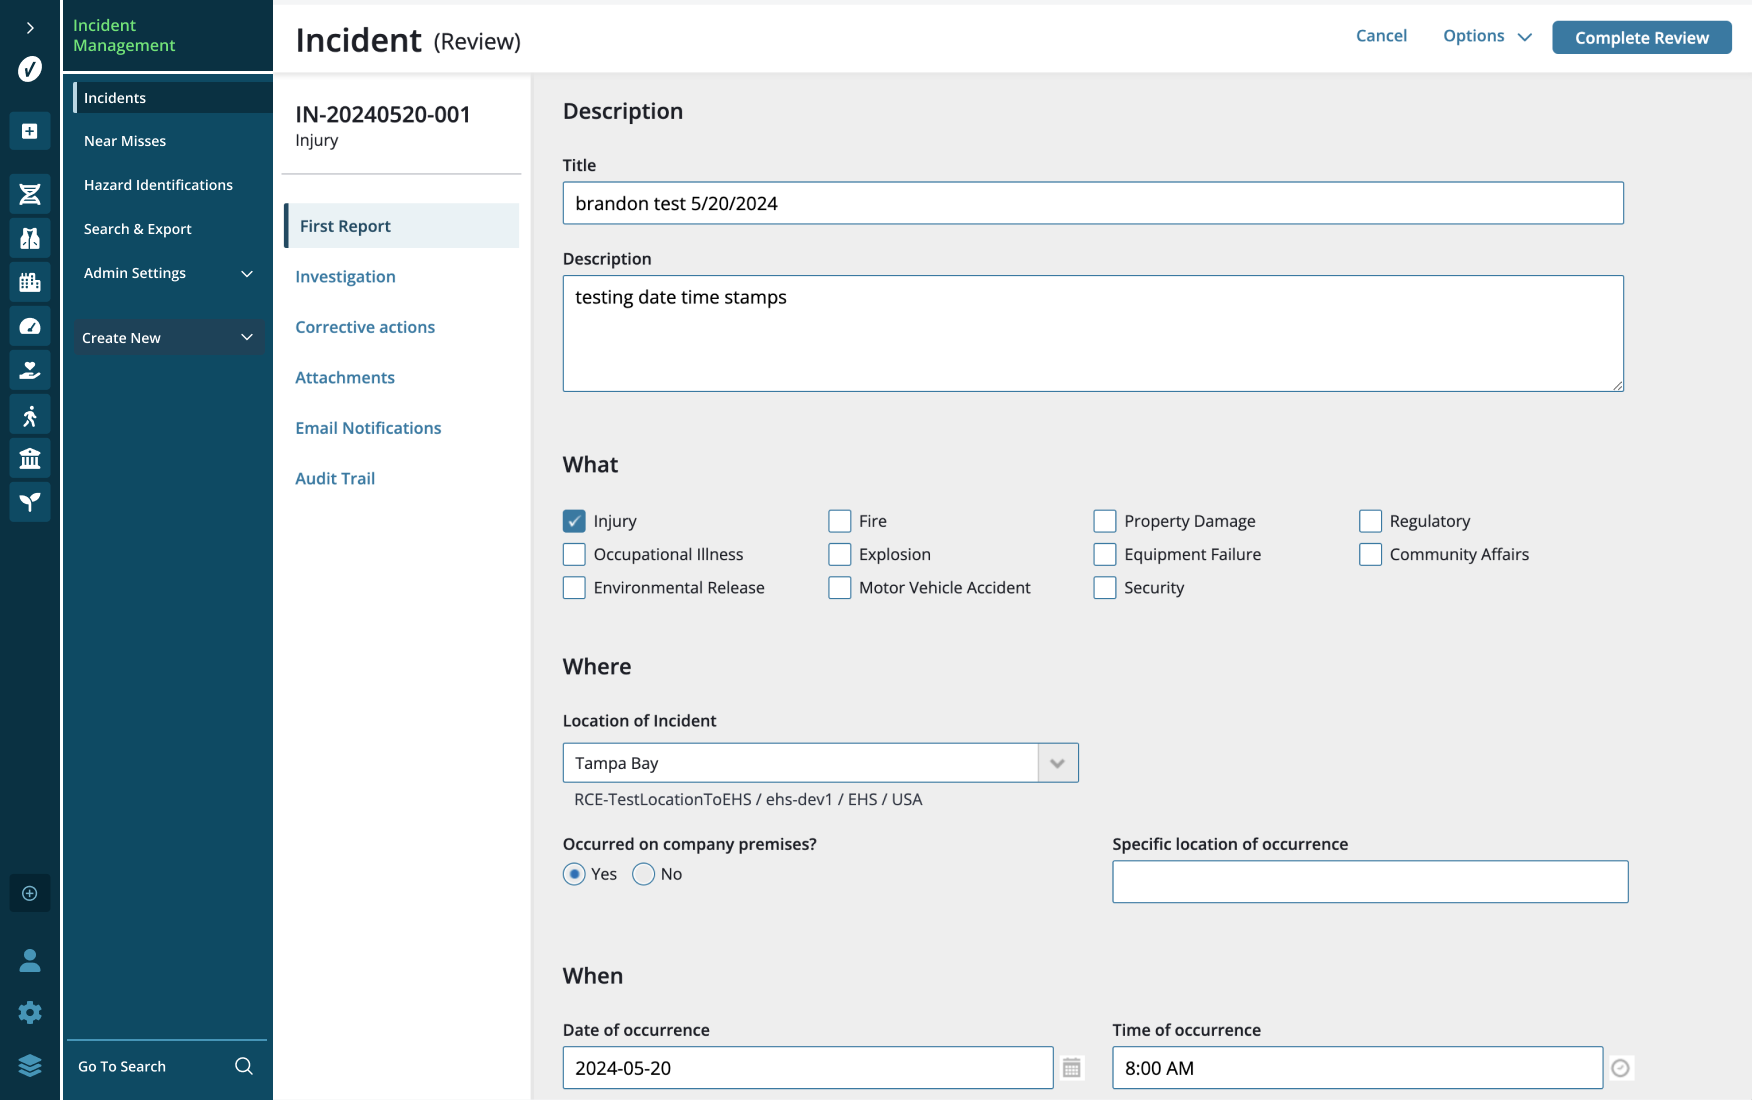Open the gauge dashboard icon
Viewport: 1752px width, 1100px height.
[30, 326]
